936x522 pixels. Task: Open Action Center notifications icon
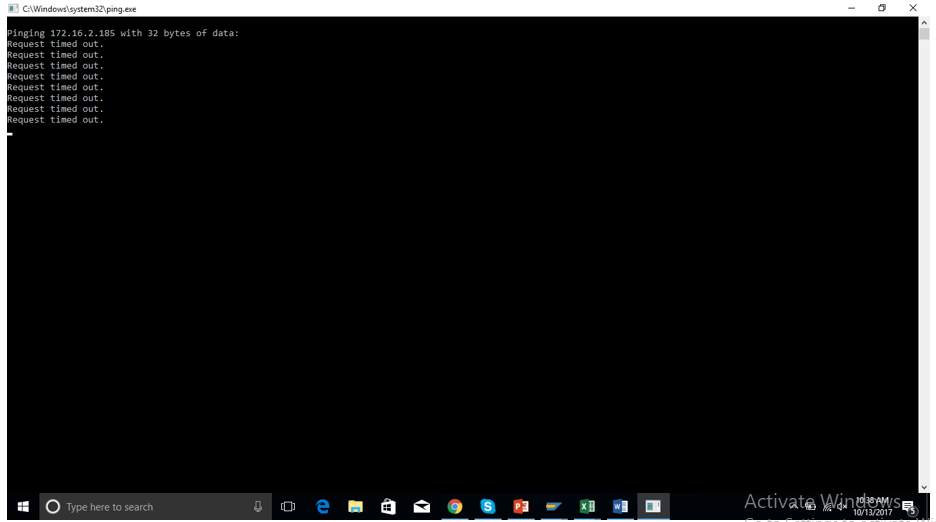[x=909, y=507]
